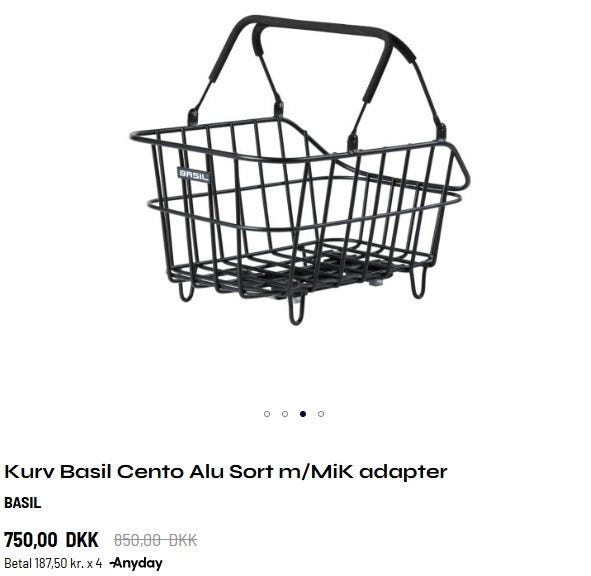This screenshot has height=576, width=591.
Task: Click the Anyday logo
Action: (136, 563)
